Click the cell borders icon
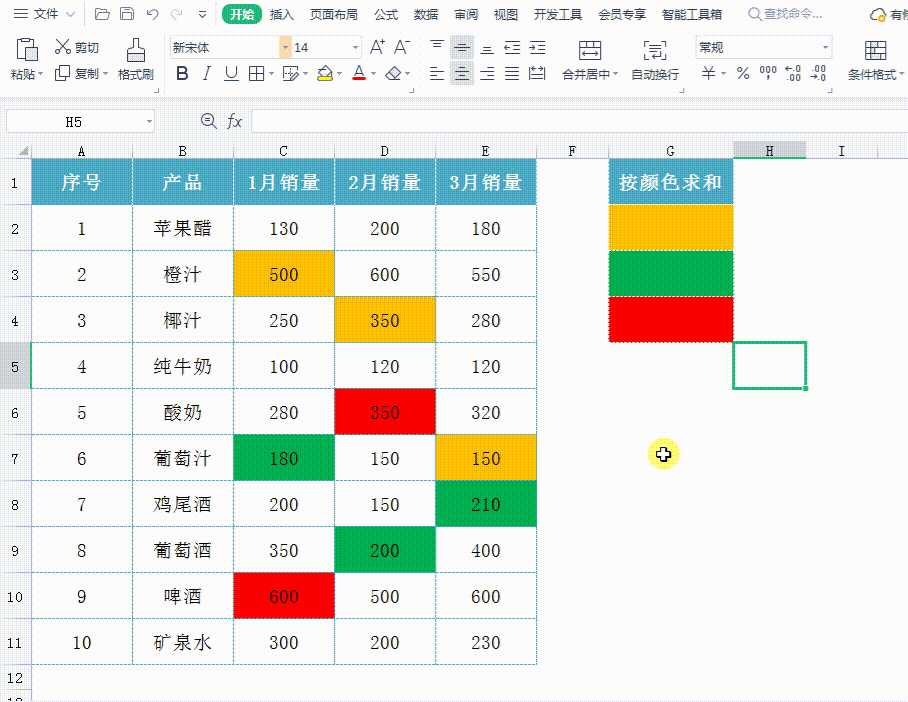 coord(256,74)
